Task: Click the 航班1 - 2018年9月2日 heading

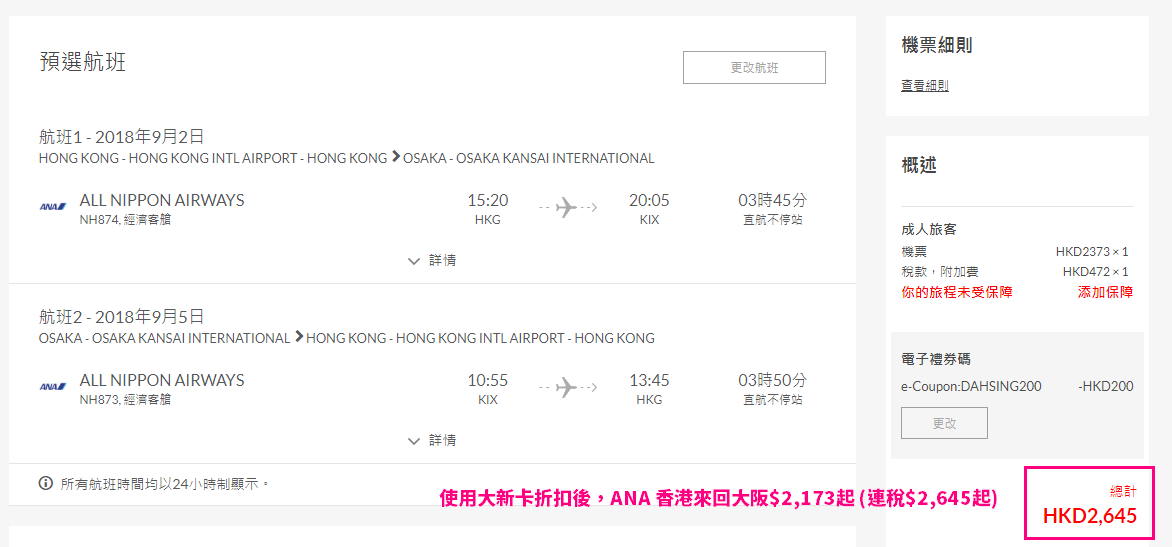Action: tap(121, 137)
